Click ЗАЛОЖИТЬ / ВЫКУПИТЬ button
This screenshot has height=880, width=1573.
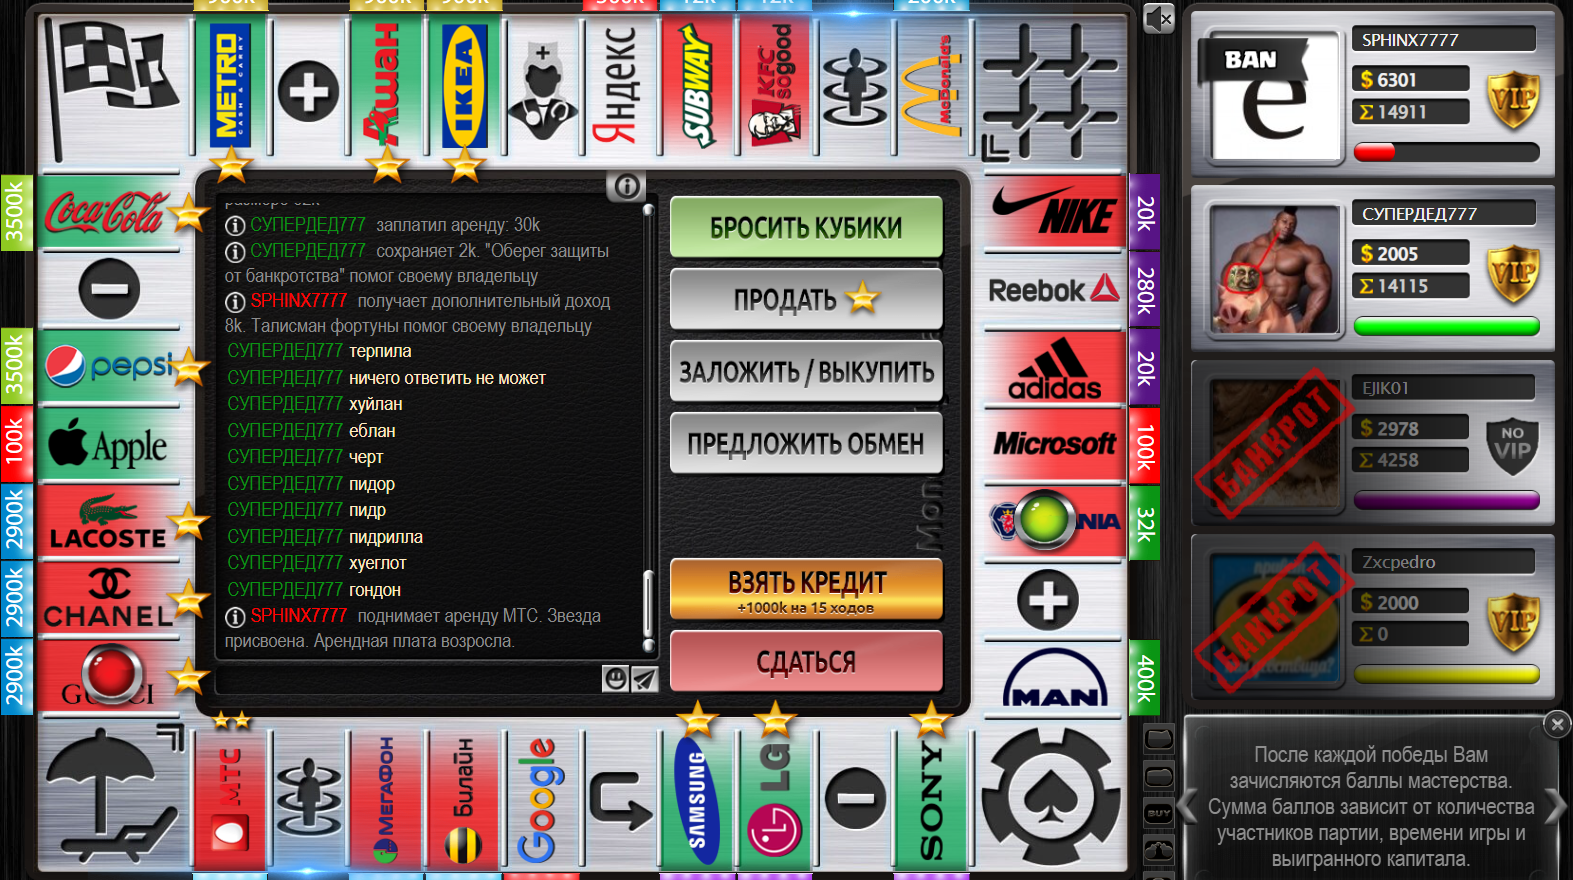coord(806,371)
